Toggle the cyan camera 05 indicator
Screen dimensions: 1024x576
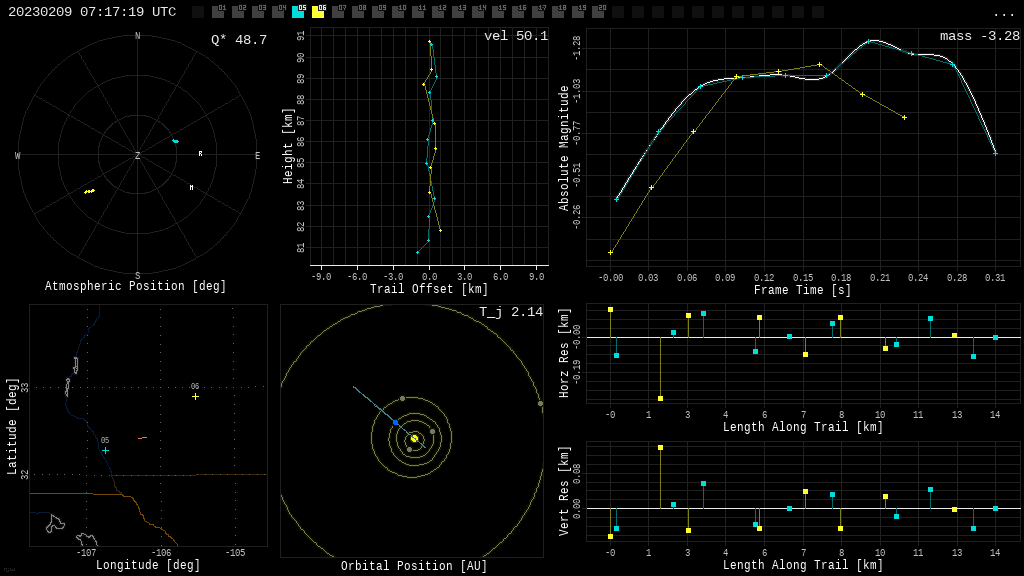point(298,12)
